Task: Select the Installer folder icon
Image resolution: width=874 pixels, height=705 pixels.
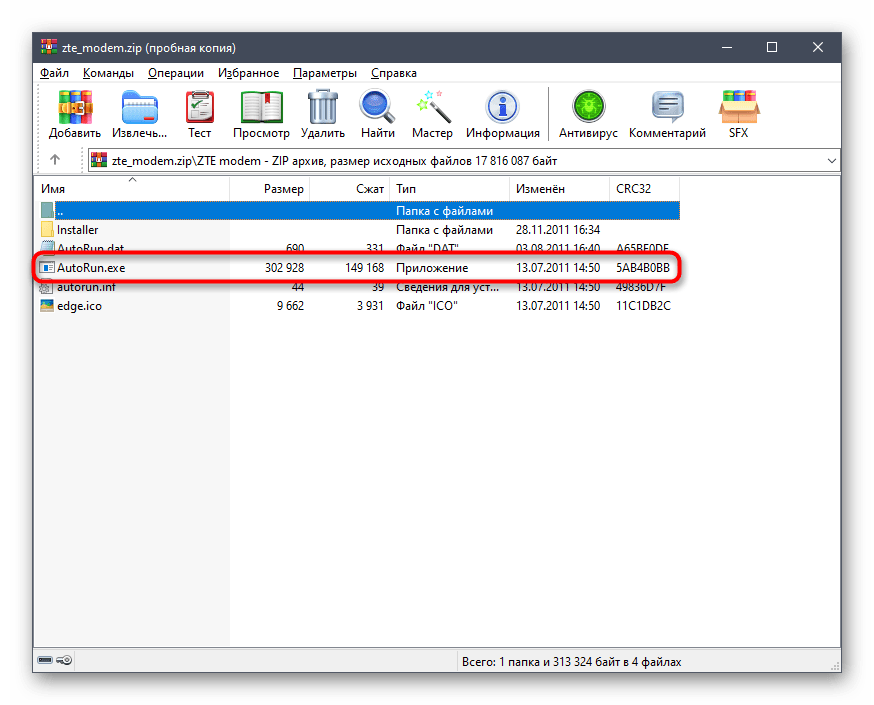Action: (x=47, y=230)
